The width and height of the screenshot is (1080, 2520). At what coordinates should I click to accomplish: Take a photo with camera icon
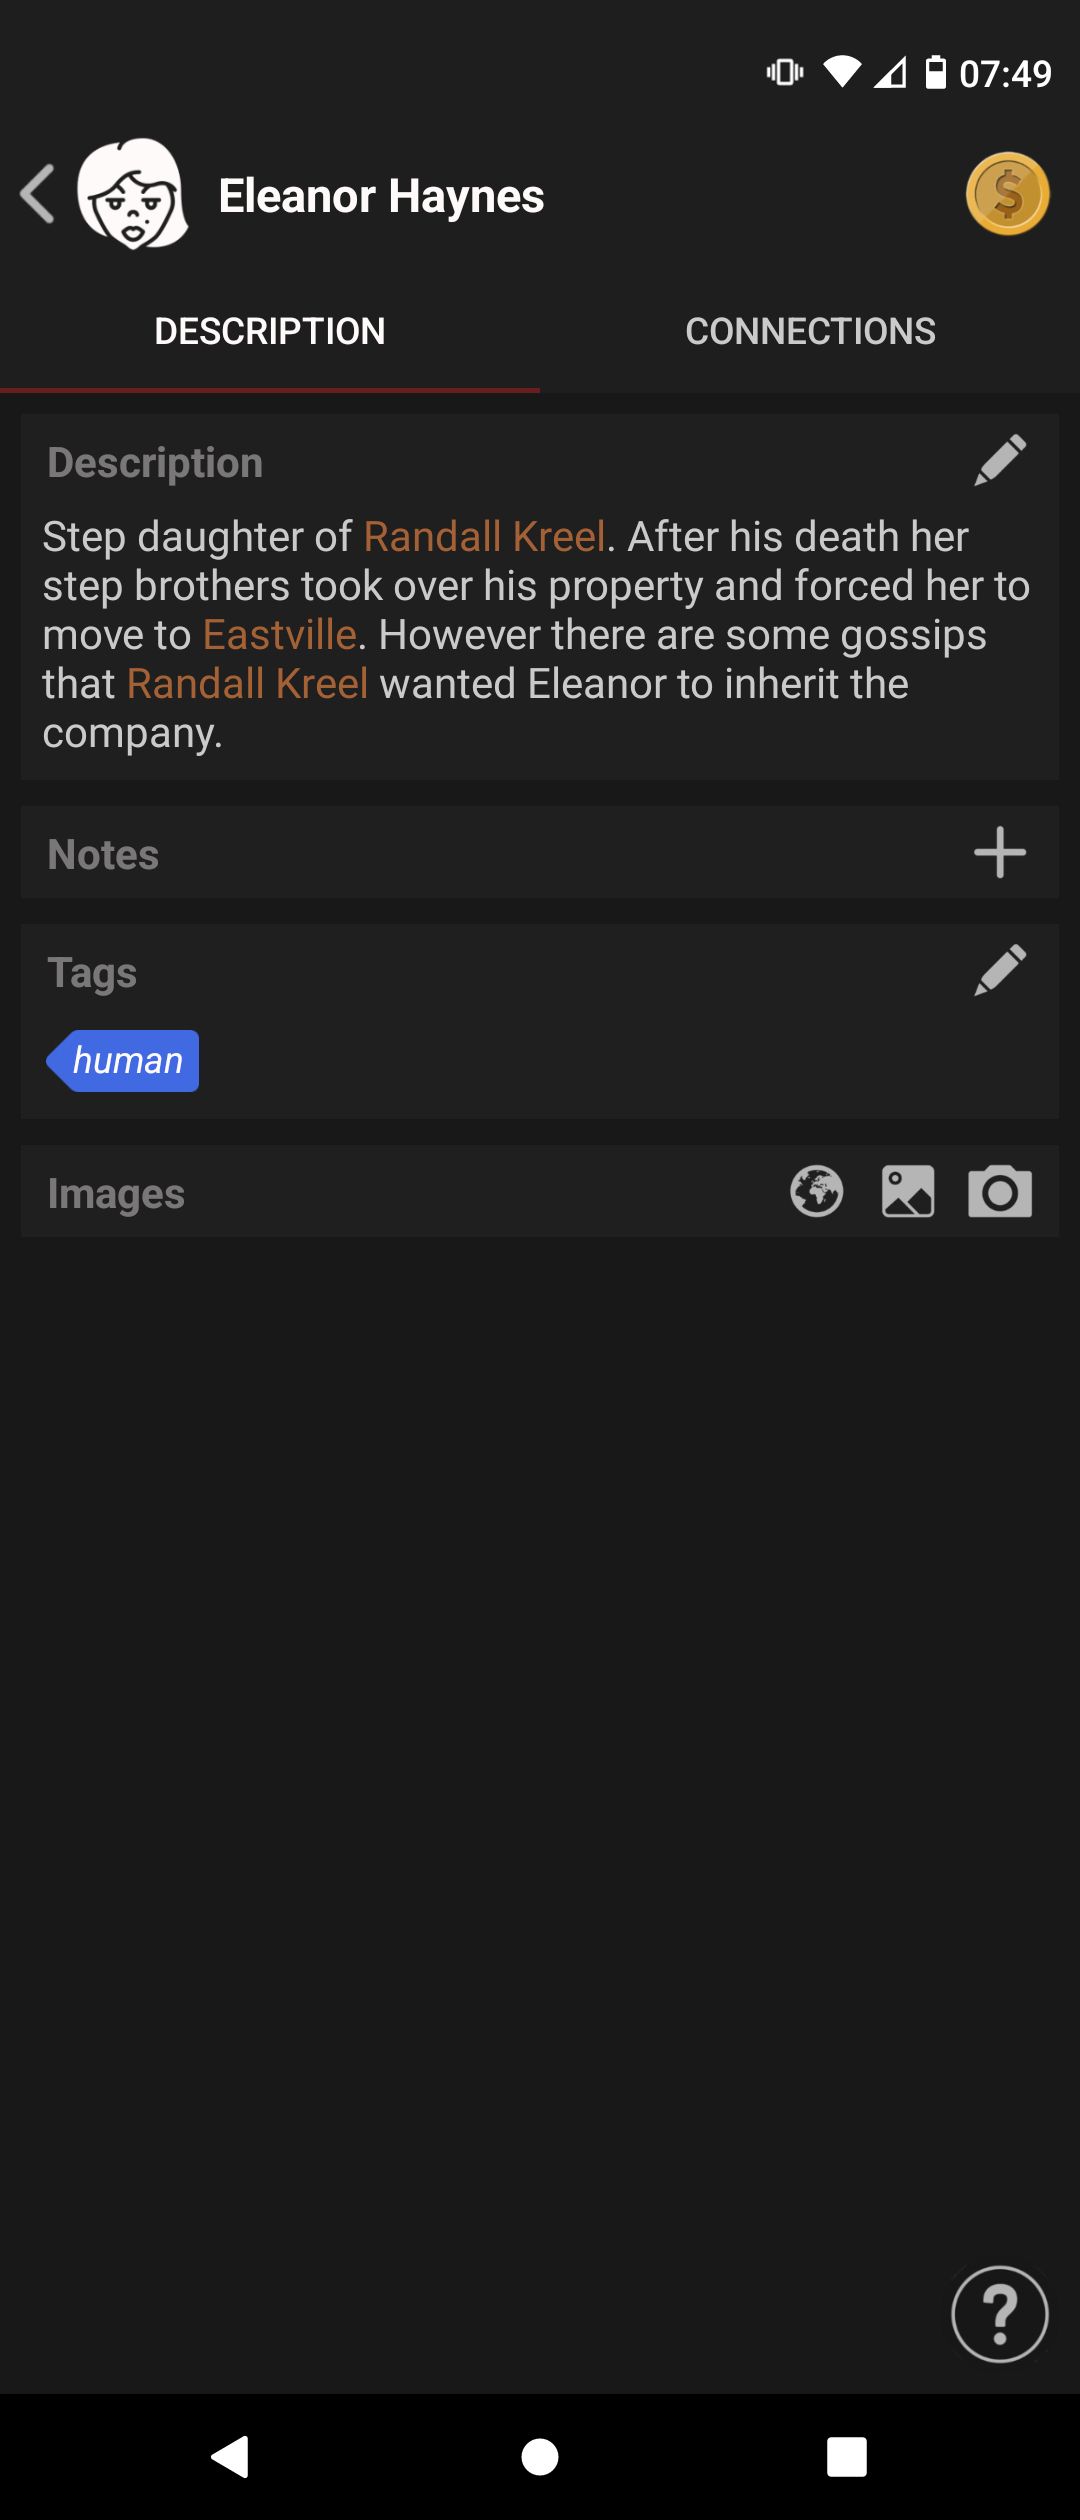pyautogui.click(x=1000, y=1192)
